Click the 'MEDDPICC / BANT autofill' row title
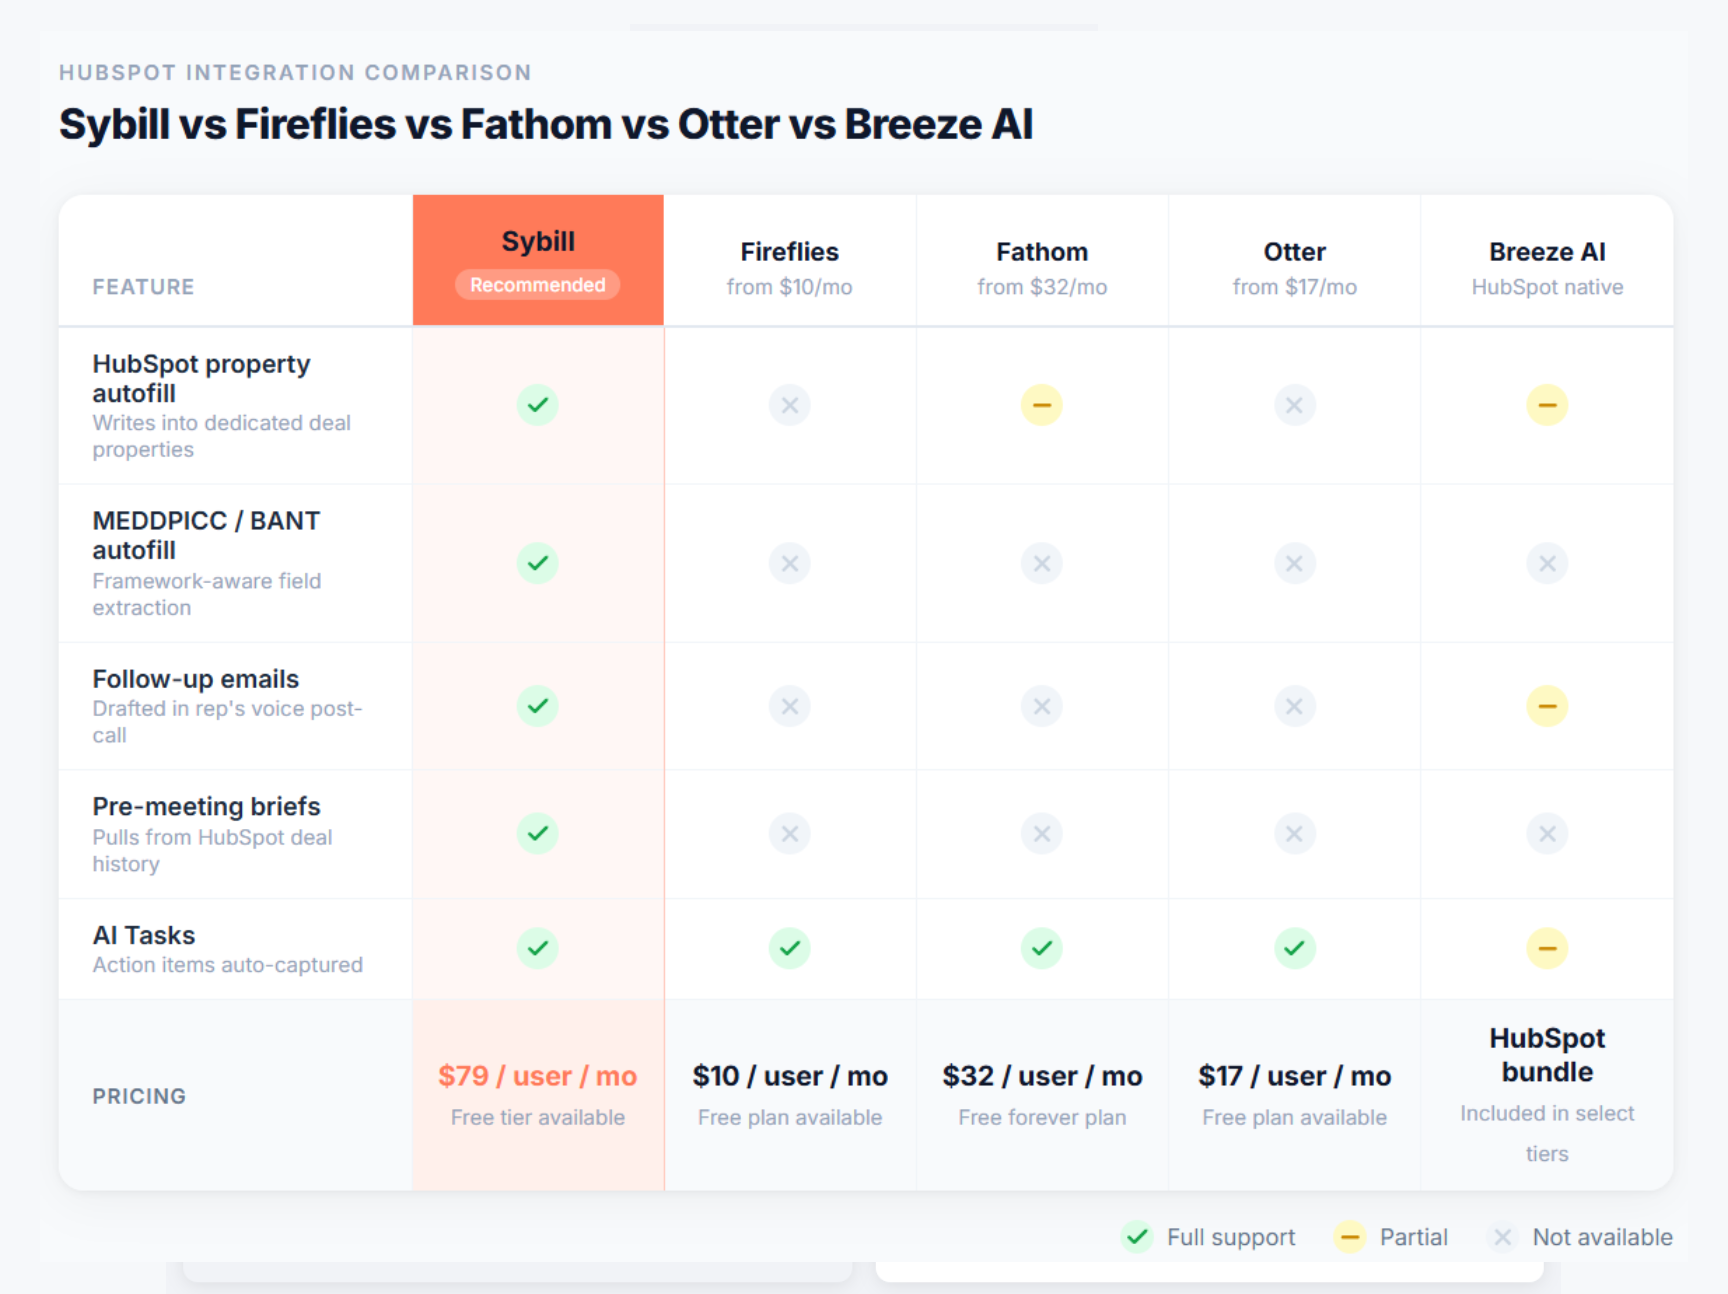 coord(206,535)
